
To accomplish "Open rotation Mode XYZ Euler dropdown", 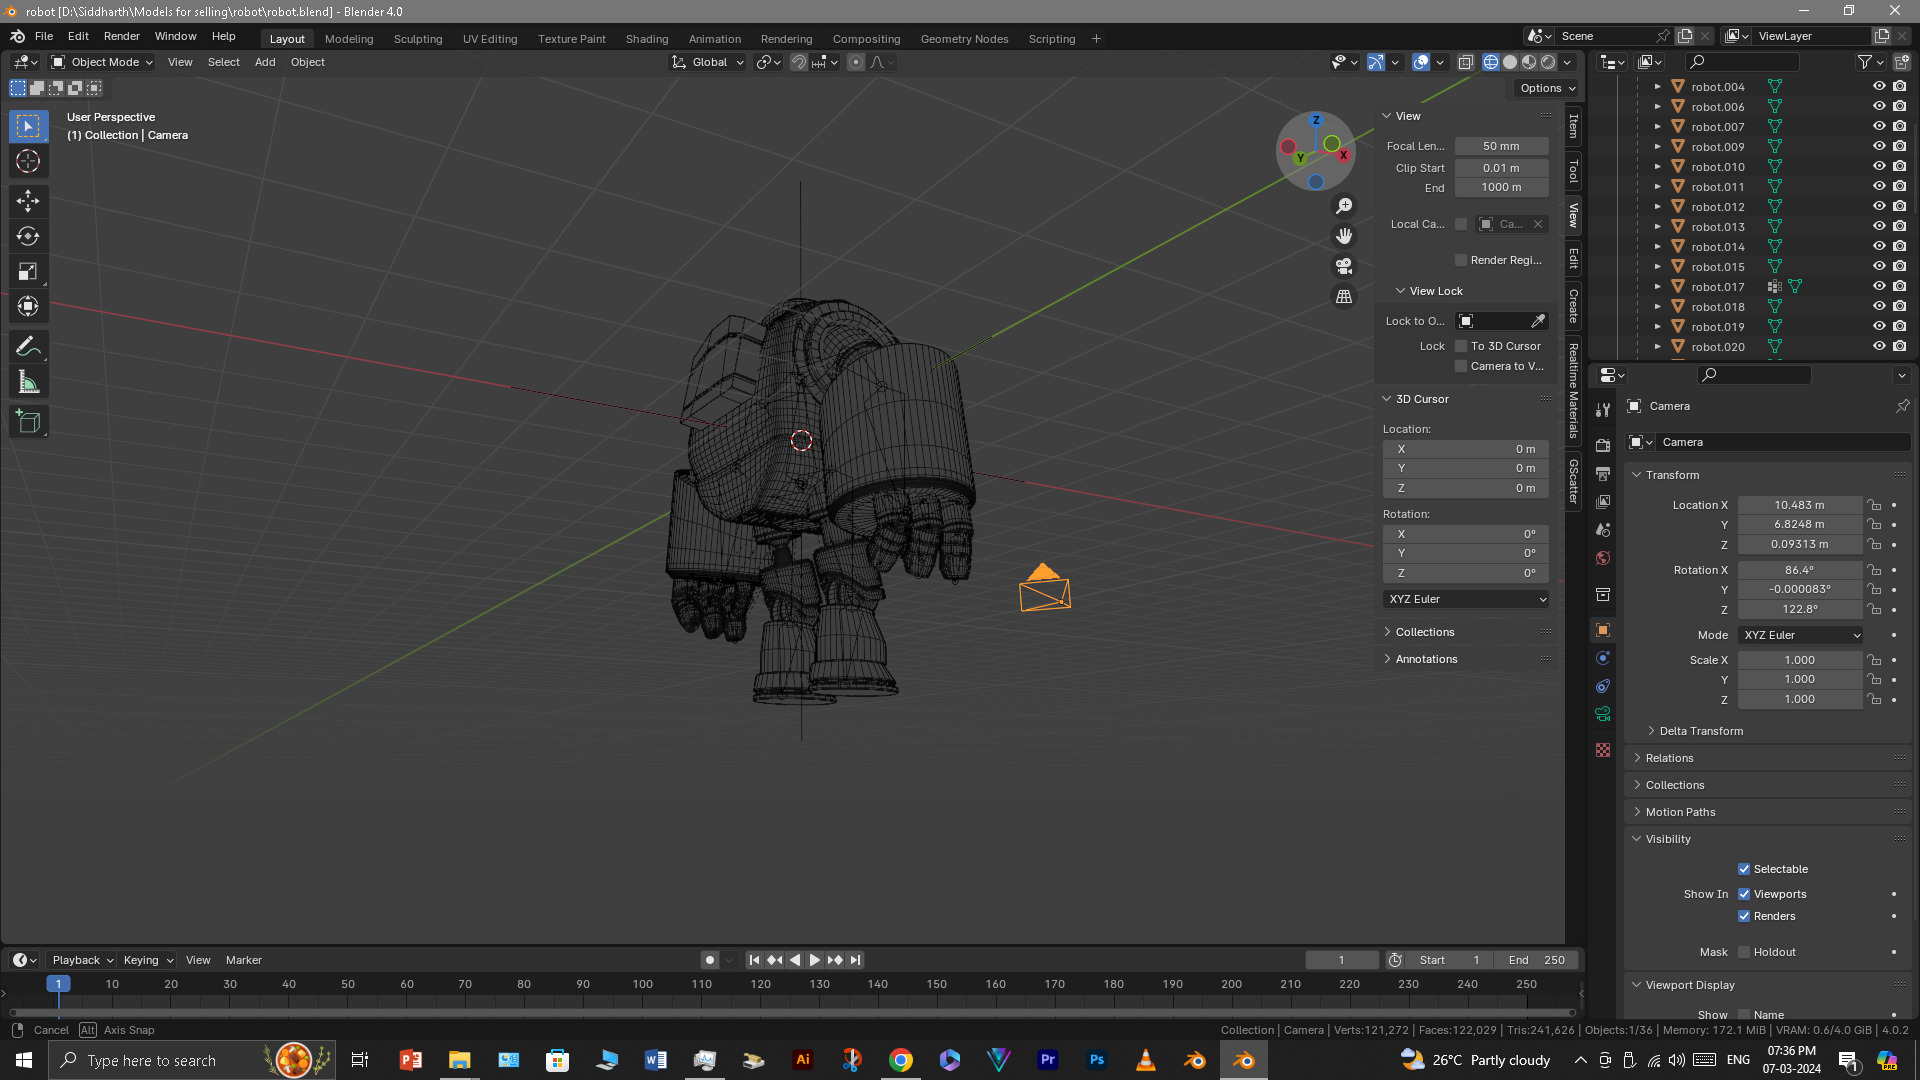I will [1800, 635].
